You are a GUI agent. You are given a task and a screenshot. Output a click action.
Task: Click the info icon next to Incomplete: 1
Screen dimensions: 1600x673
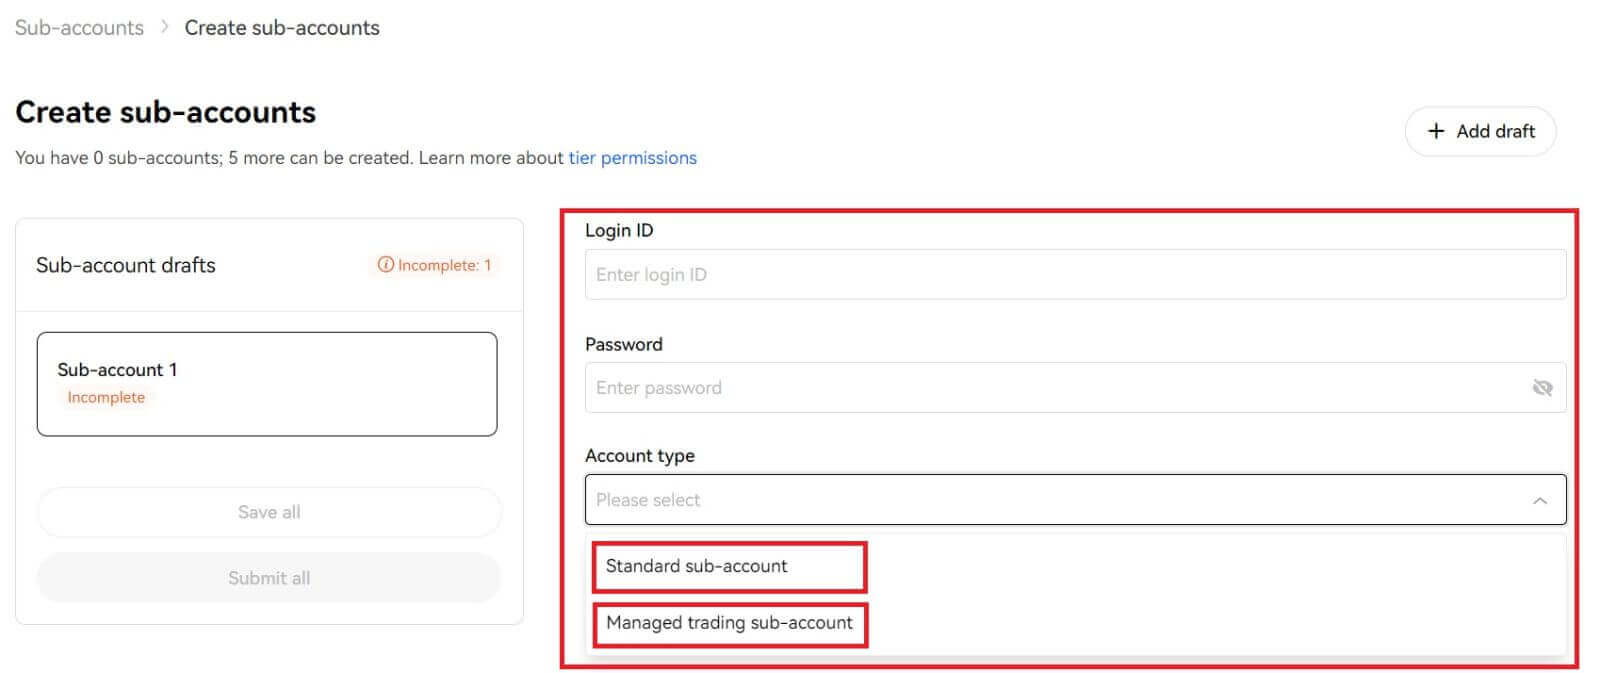coord(386,265)
